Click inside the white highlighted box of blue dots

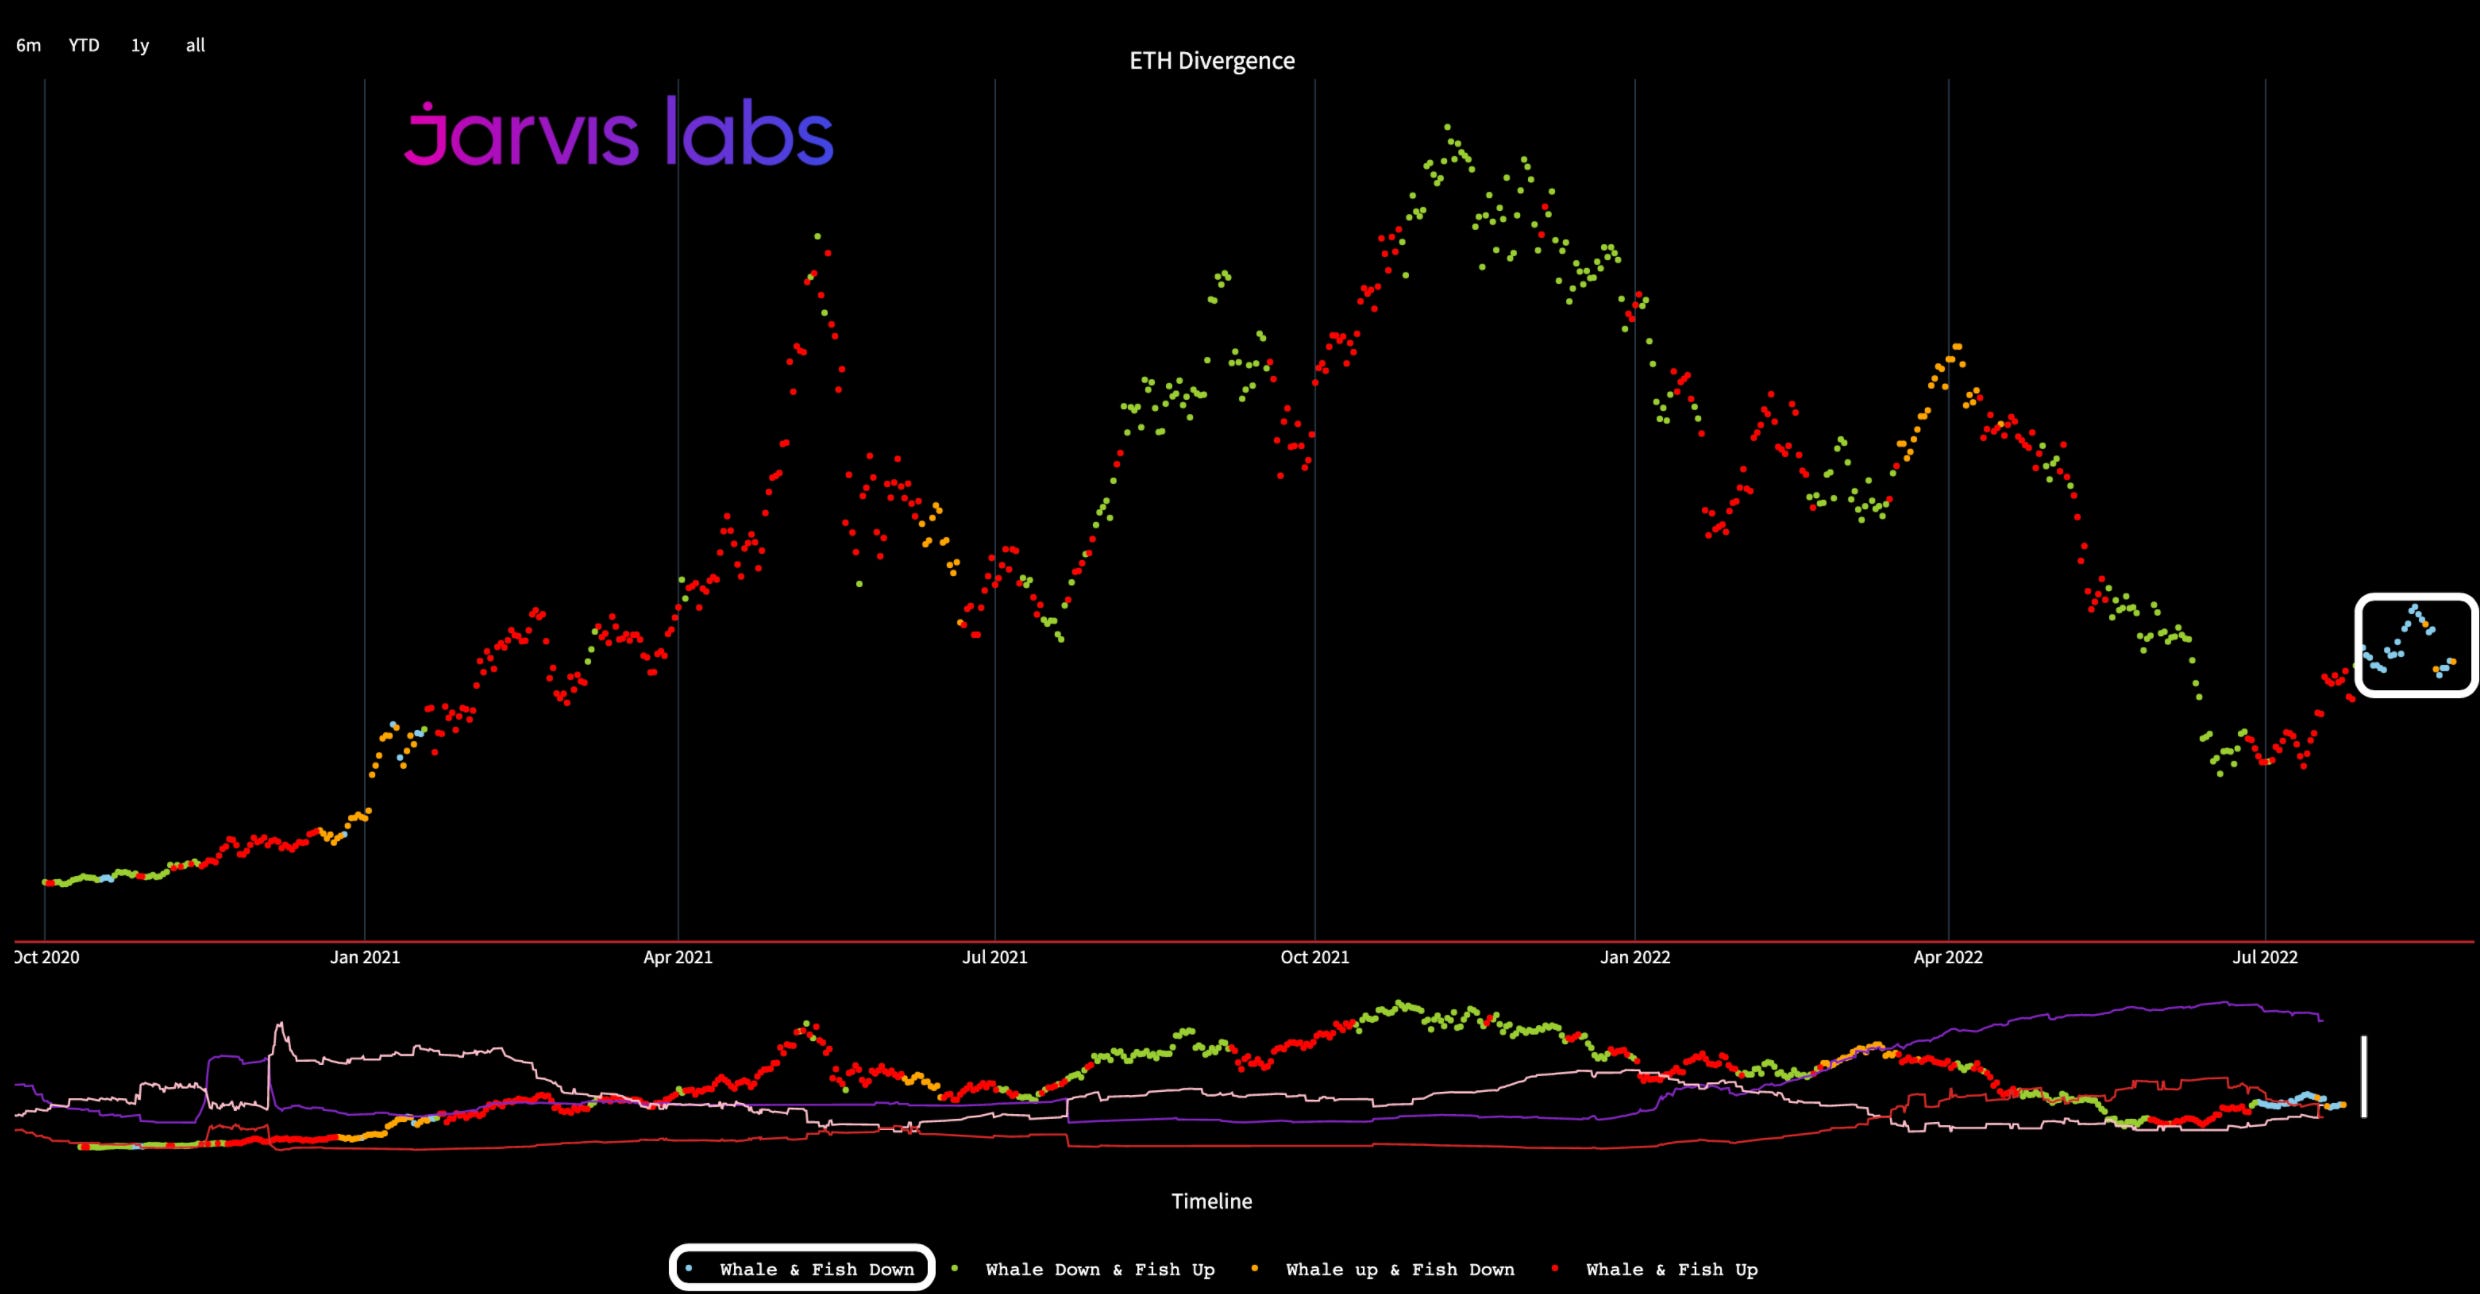click(2415, 645)
